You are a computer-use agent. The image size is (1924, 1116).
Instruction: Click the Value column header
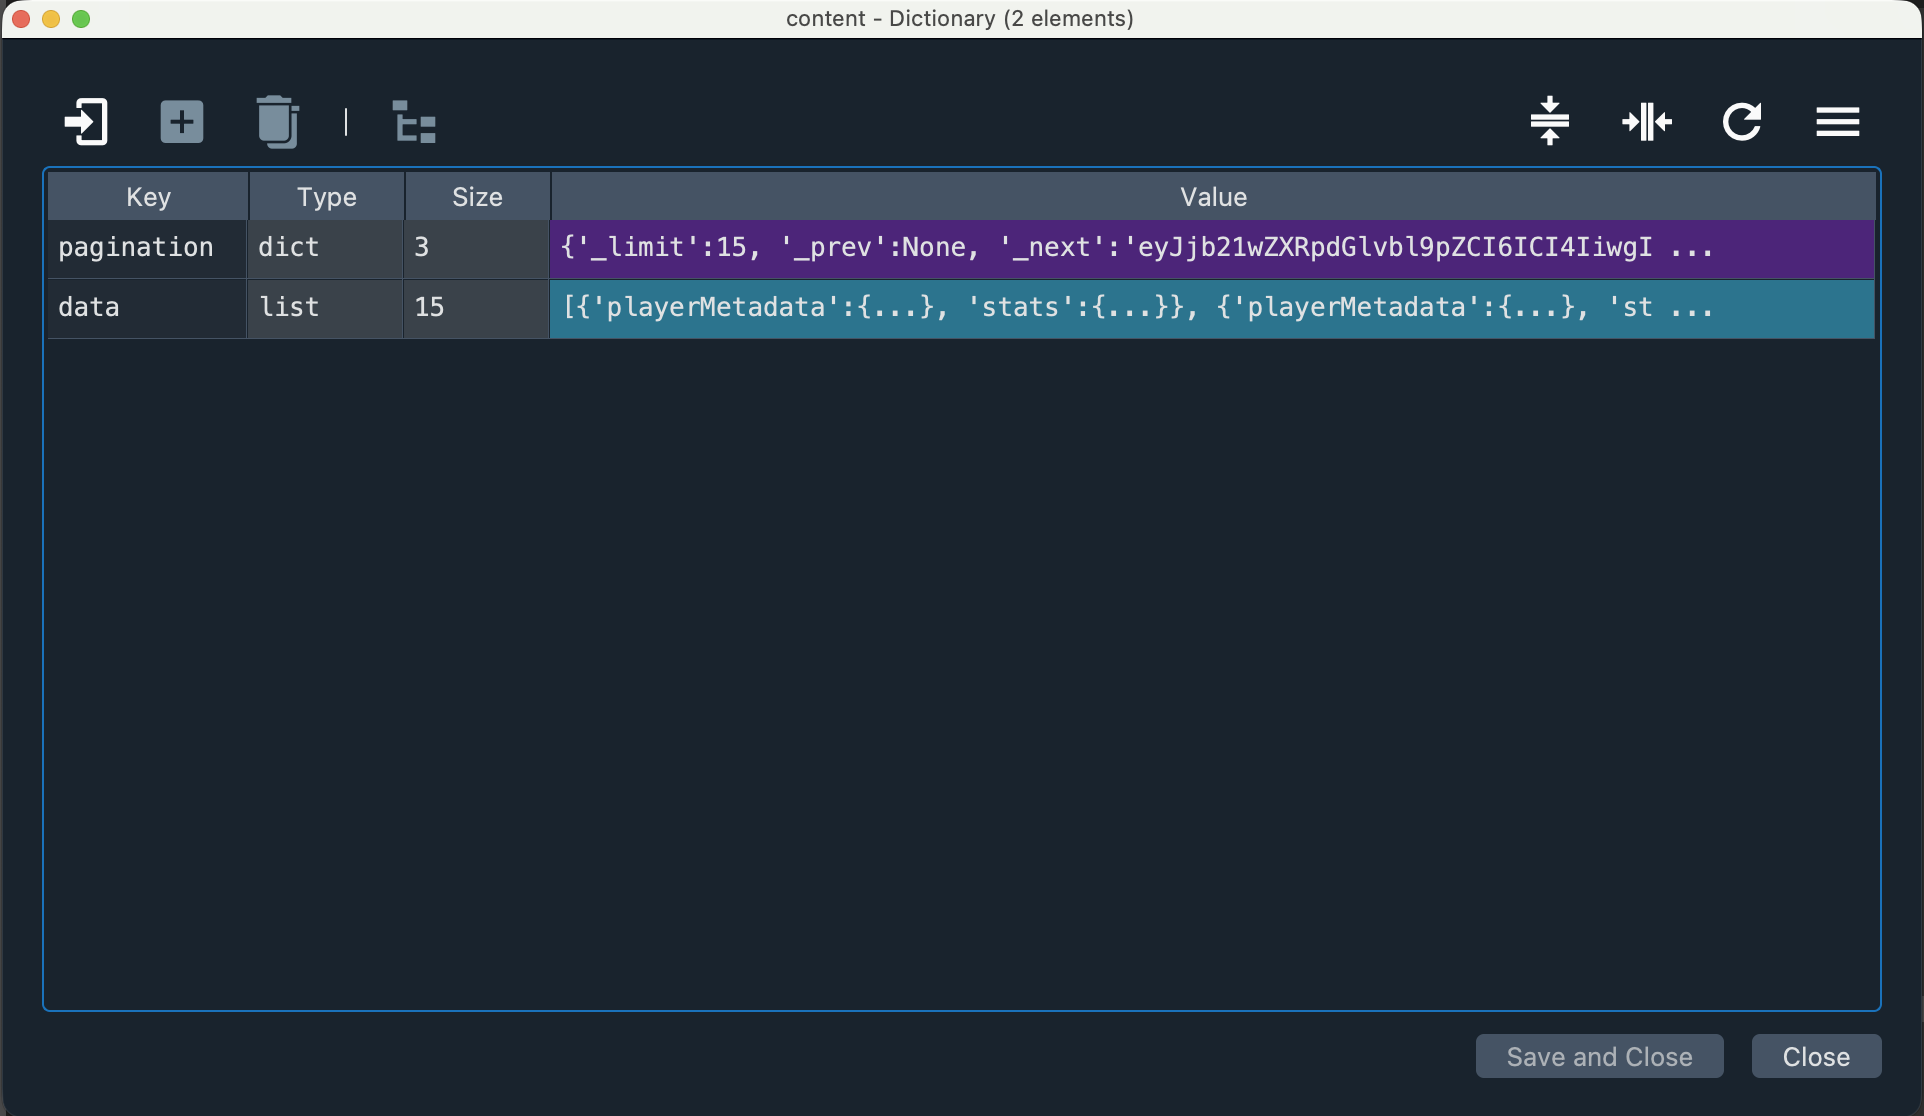pos(1212,197)
